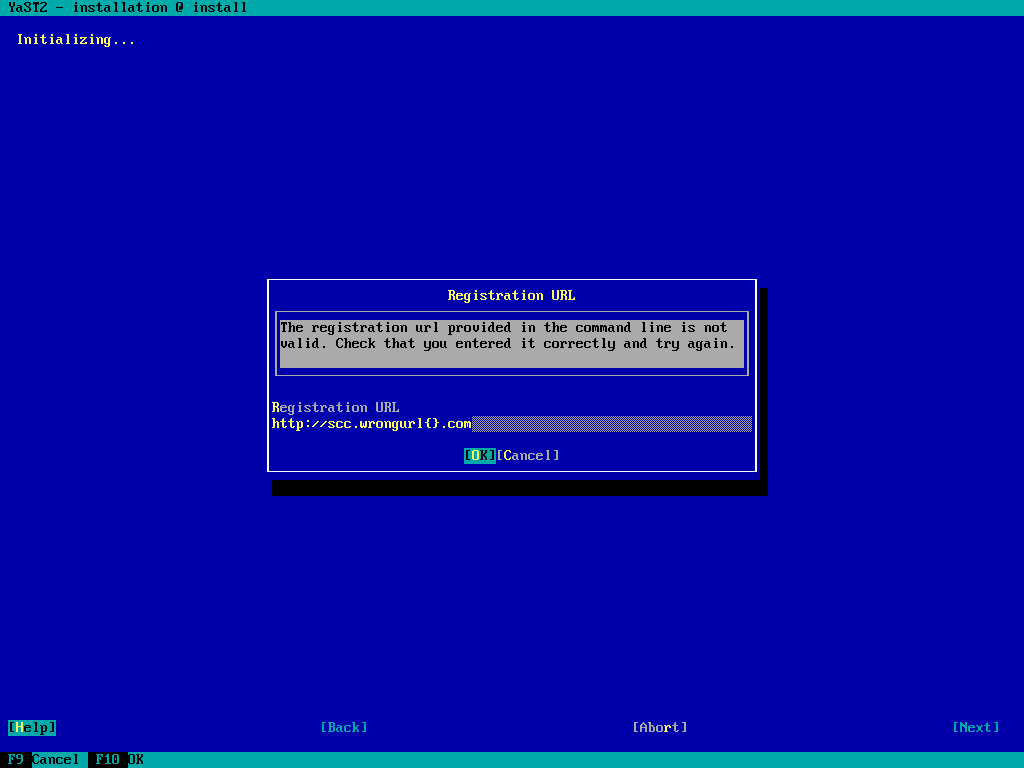This screenshot has width=1024, height=768.
Task: Click Cancel in the Registration URL dialog
Action: (x=528, y=455)
